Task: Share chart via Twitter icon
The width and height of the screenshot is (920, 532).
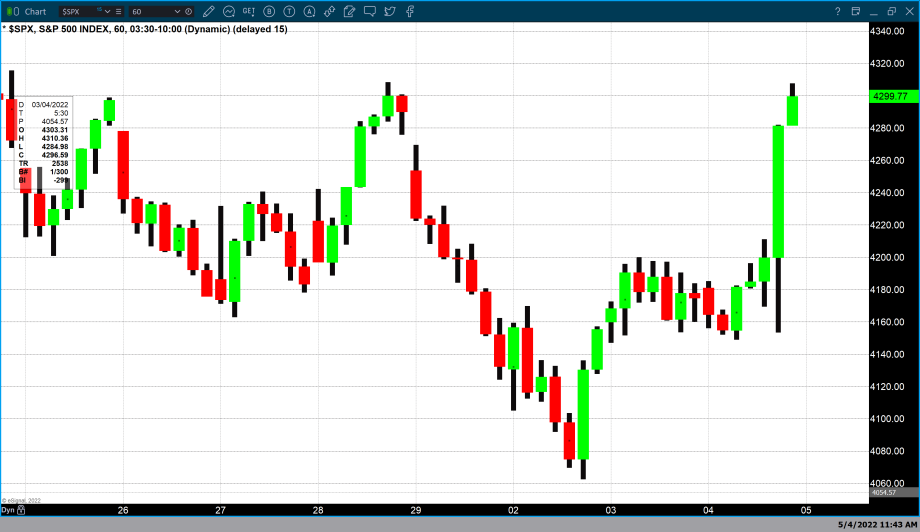Action: (x=389, y=11)
